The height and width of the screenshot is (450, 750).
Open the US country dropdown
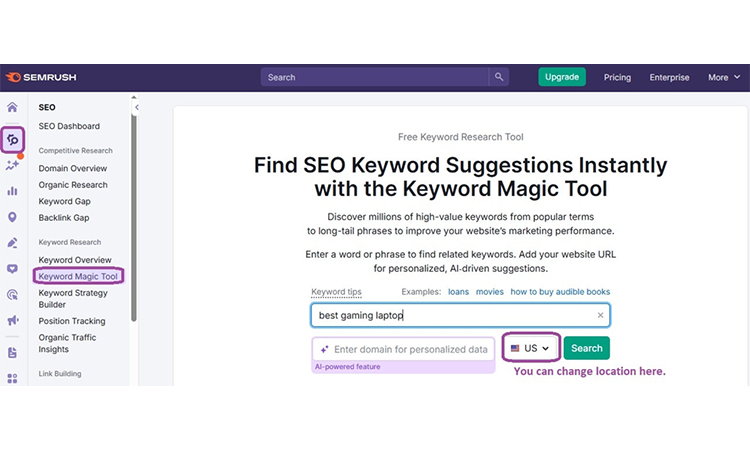point(530,348)
